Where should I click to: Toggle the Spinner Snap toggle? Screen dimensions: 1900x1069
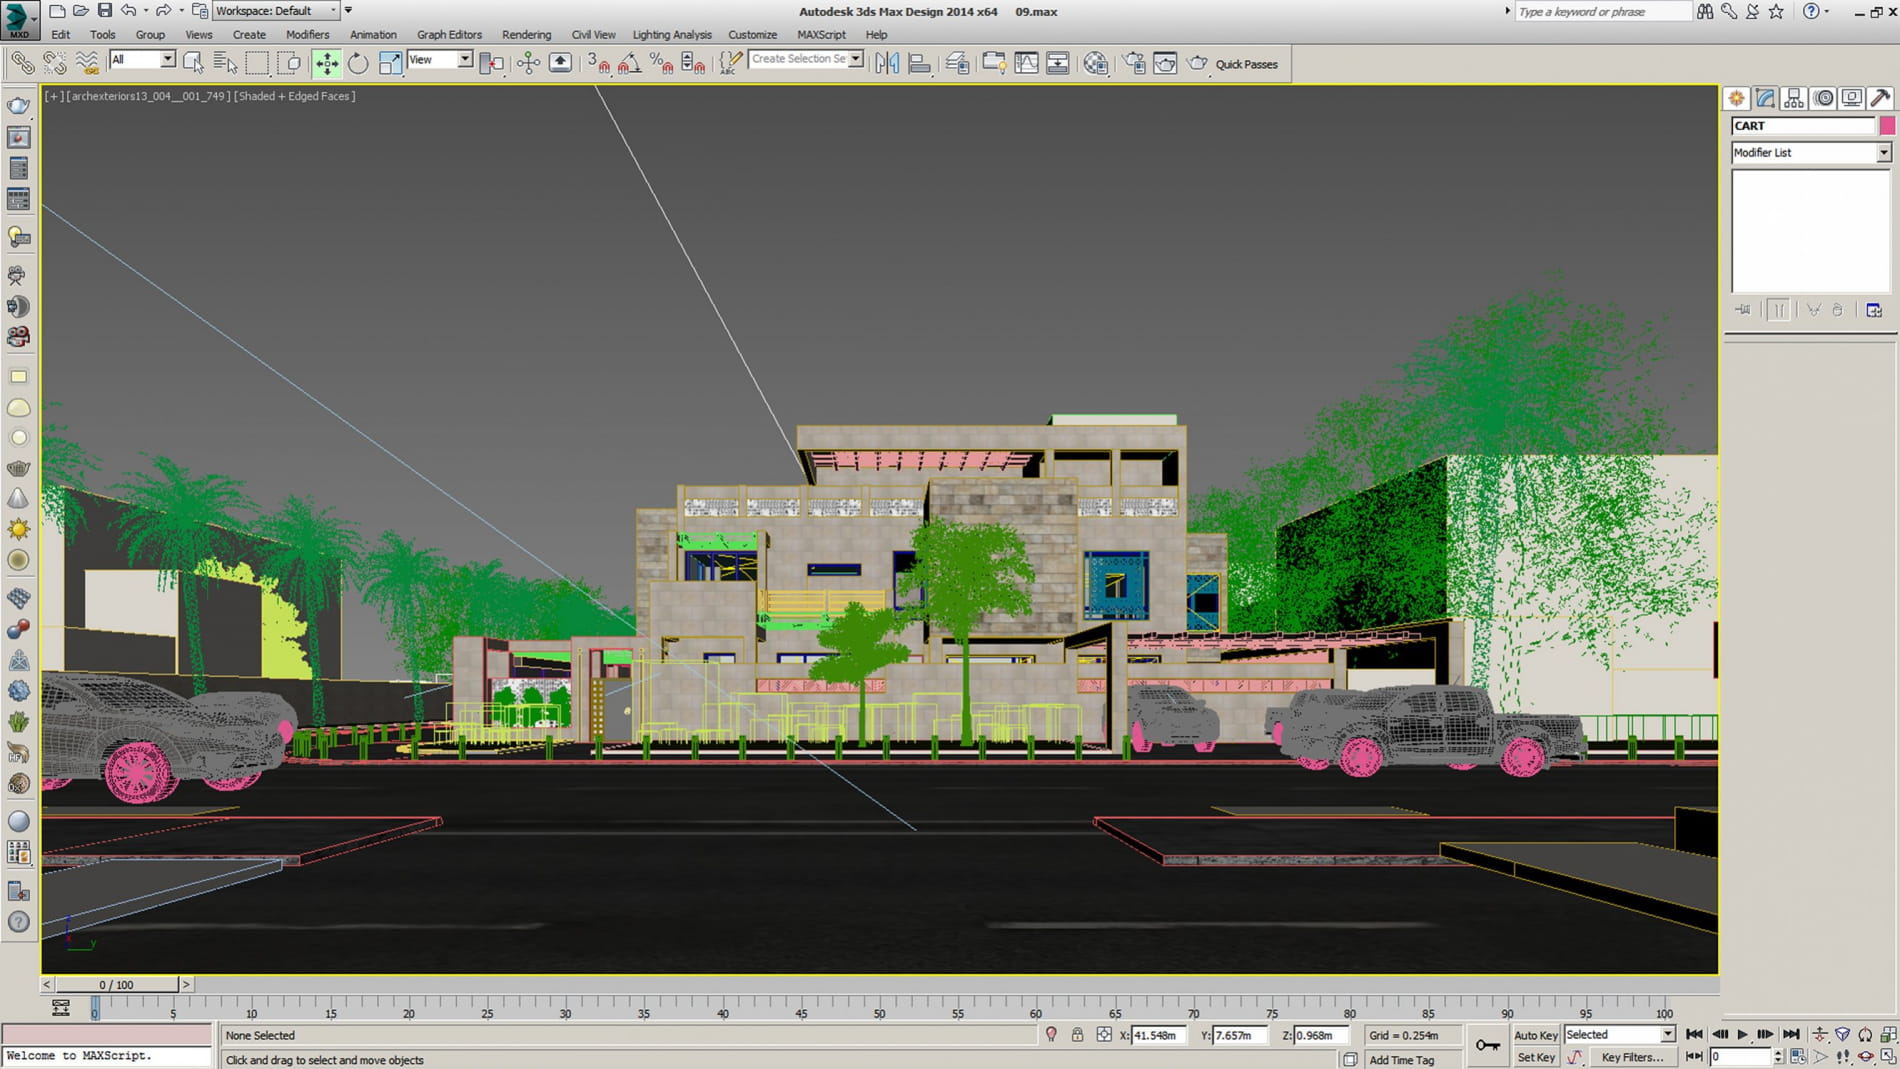(693, 63)
